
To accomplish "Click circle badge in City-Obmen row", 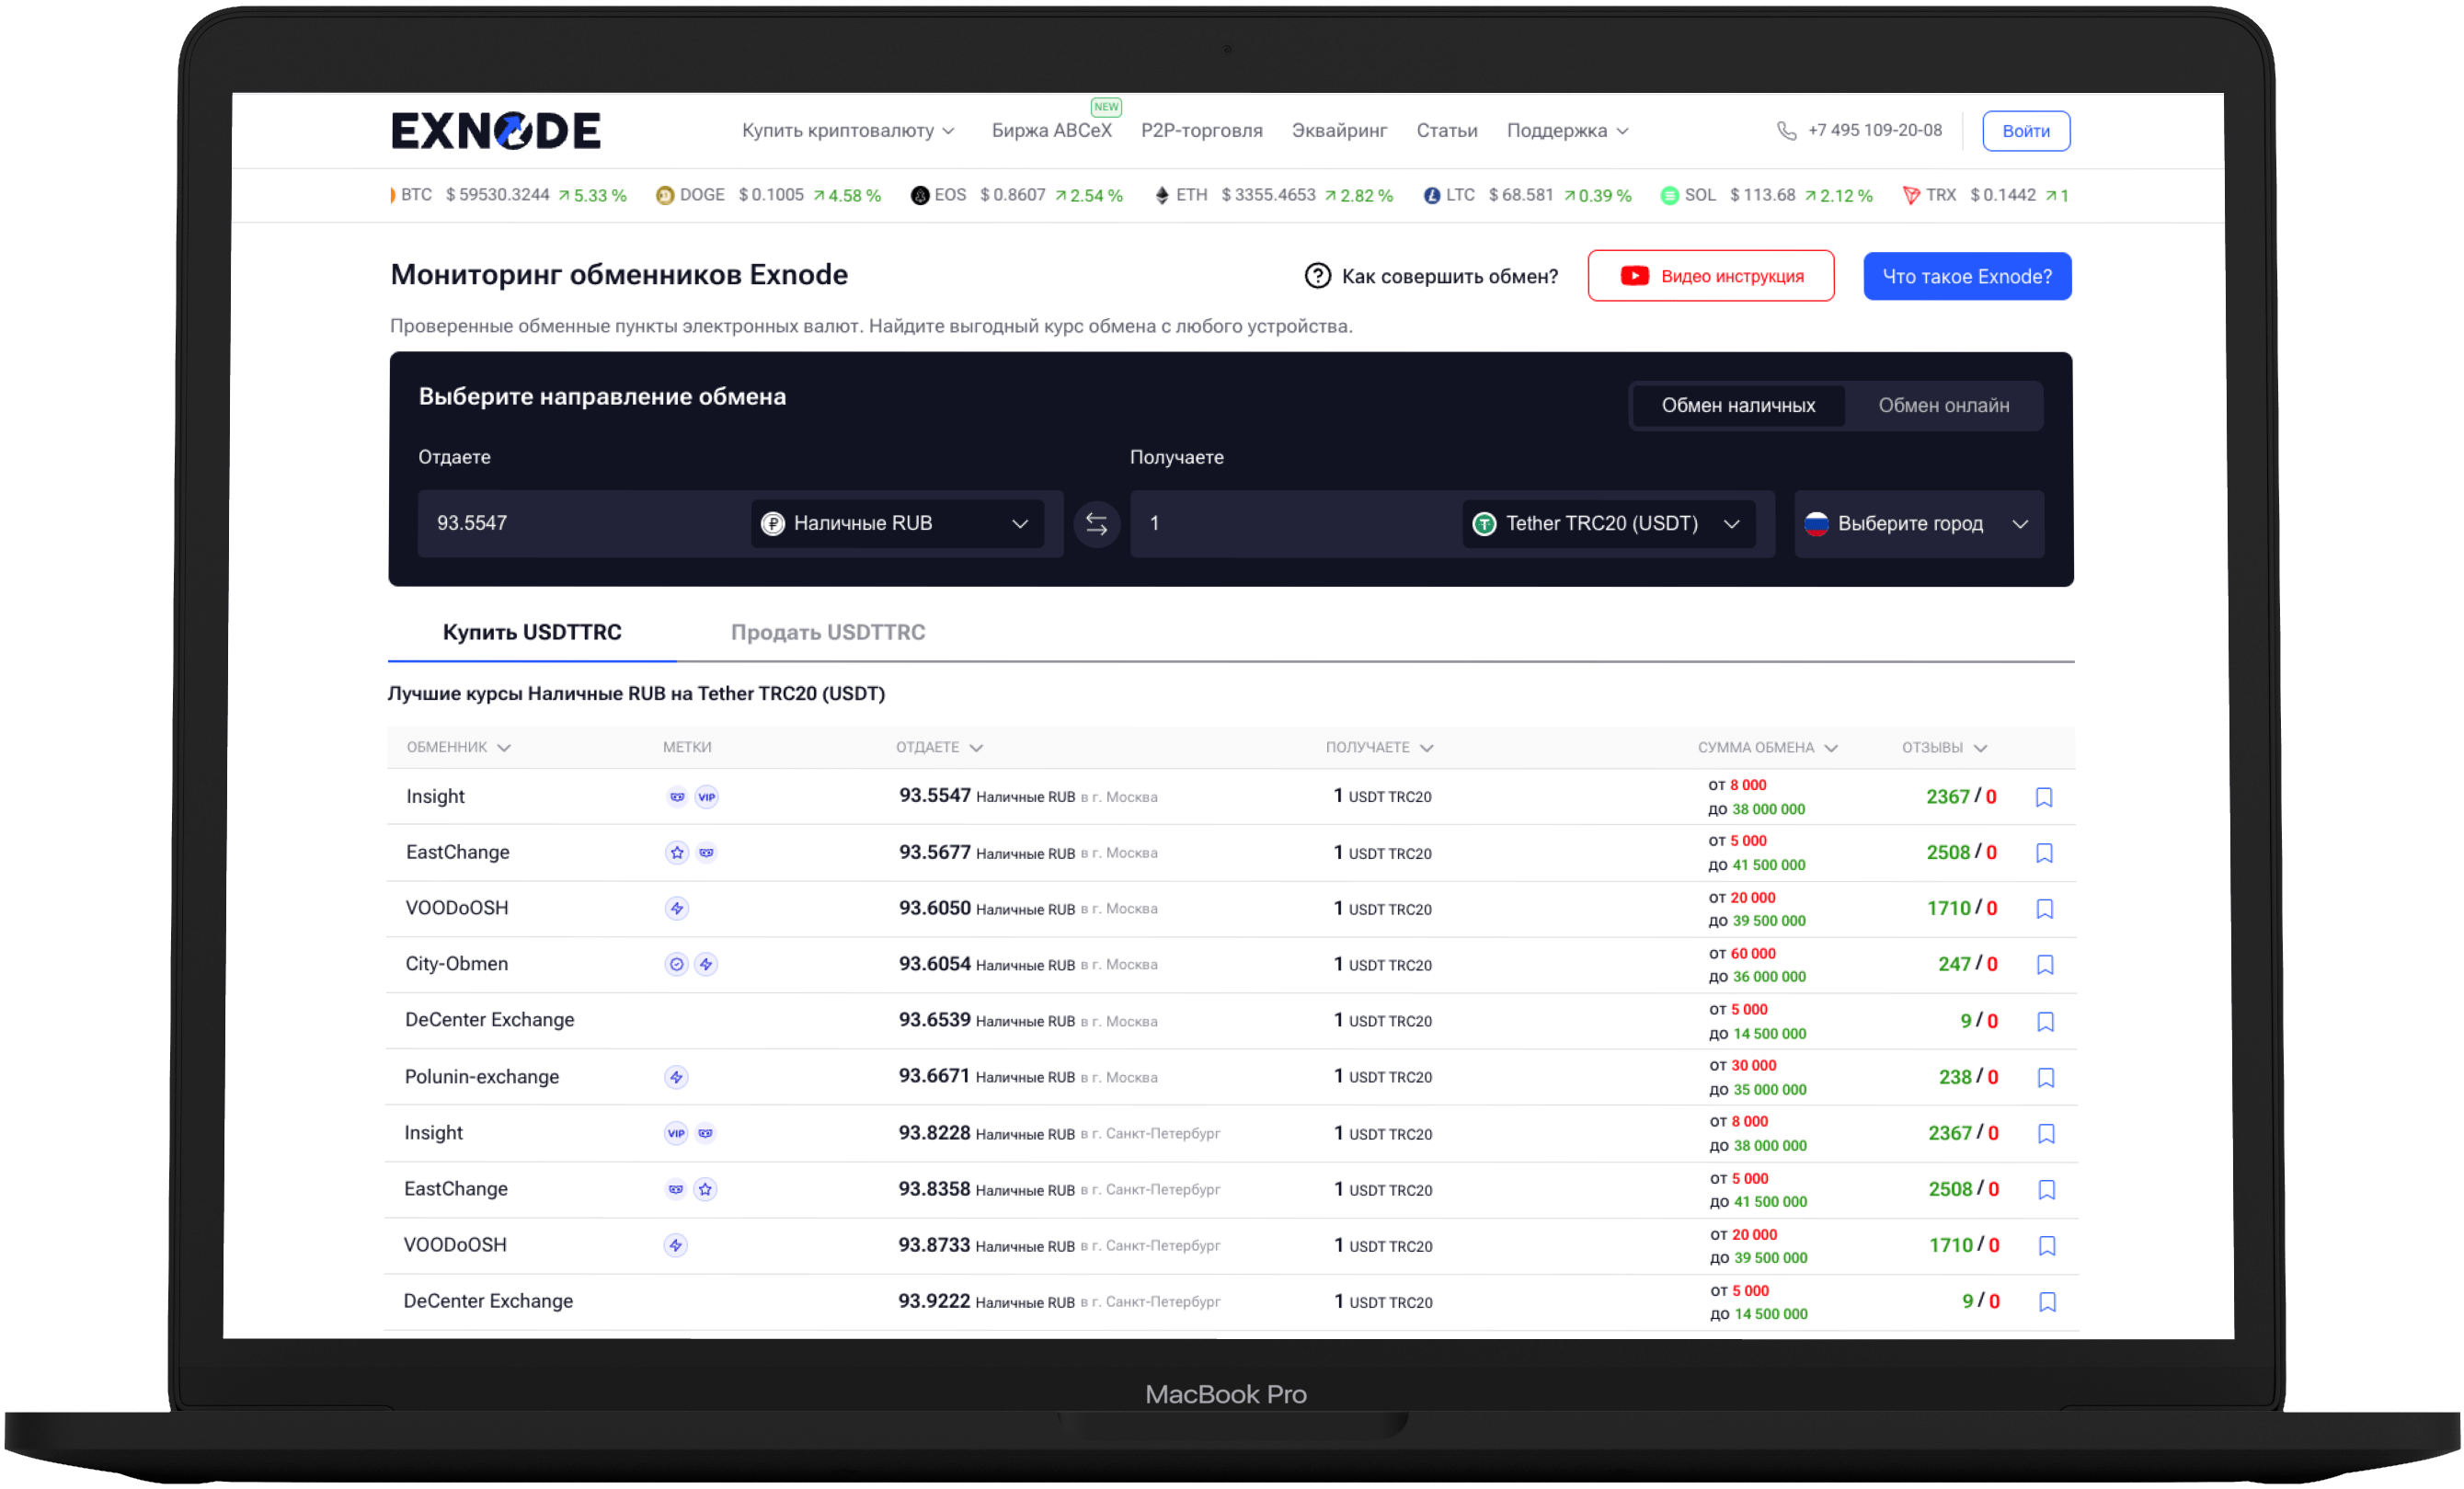I will click(677, 965).
